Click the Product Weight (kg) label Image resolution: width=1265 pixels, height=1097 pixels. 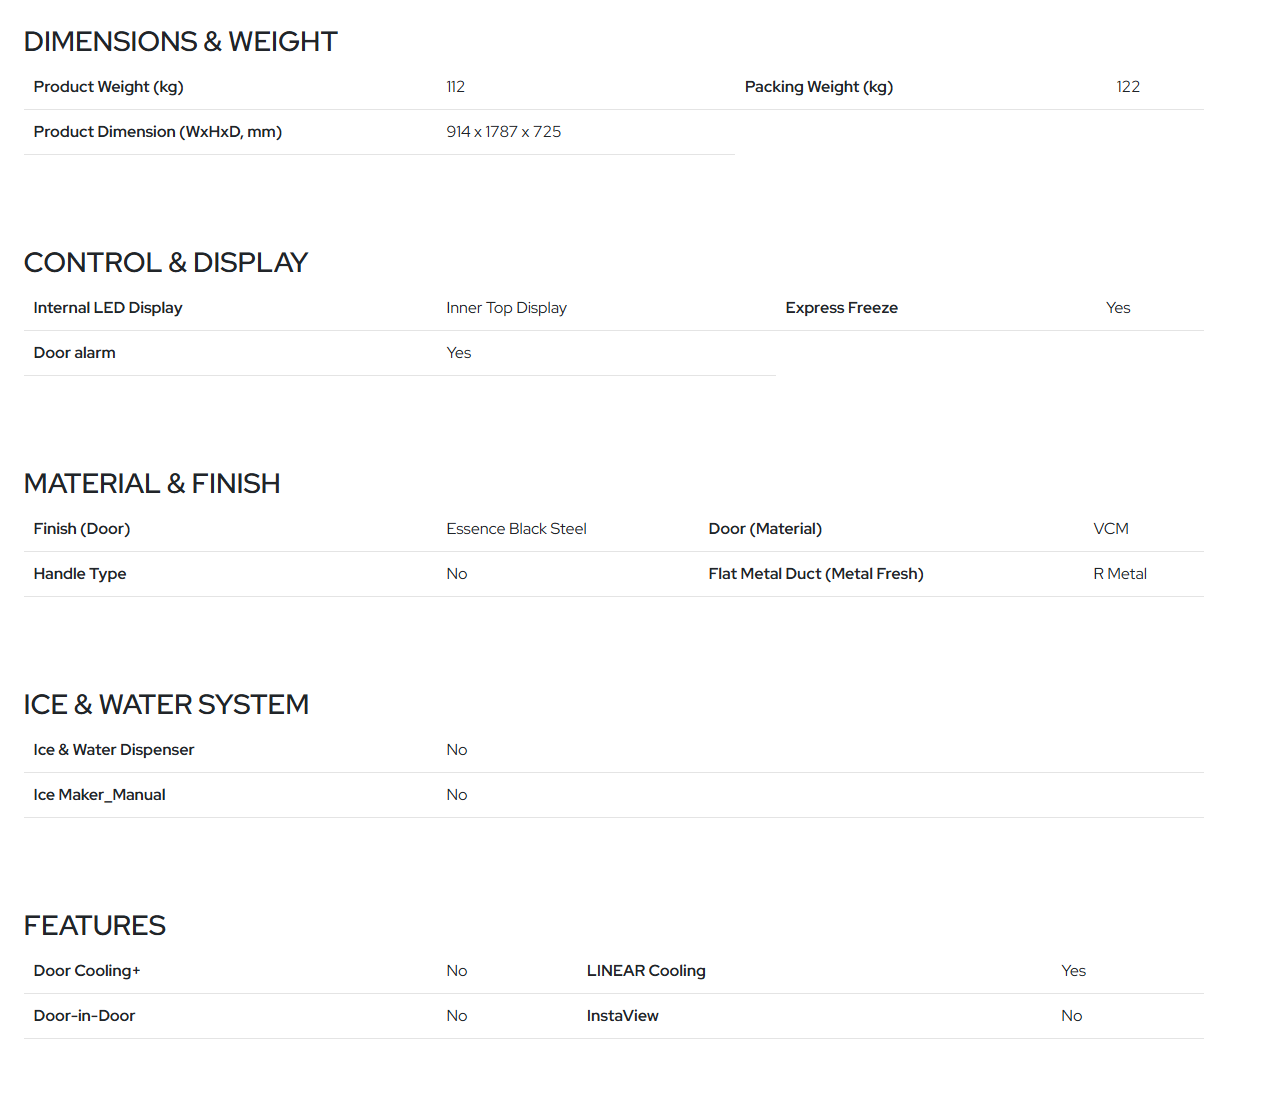tap(108, 87)
